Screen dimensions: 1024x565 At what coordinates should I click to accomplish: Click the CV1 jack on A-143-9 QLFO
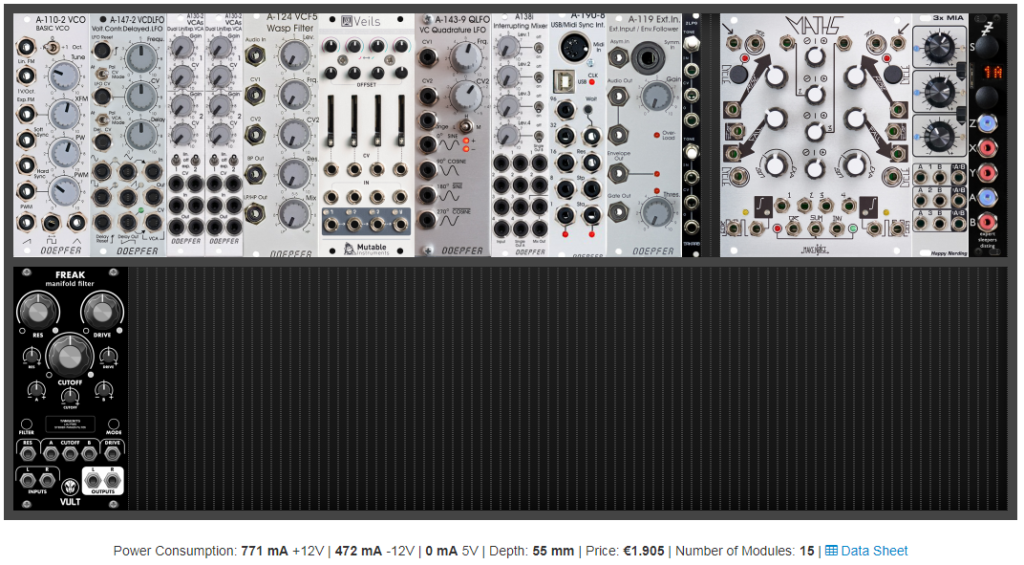click(428, 58)
